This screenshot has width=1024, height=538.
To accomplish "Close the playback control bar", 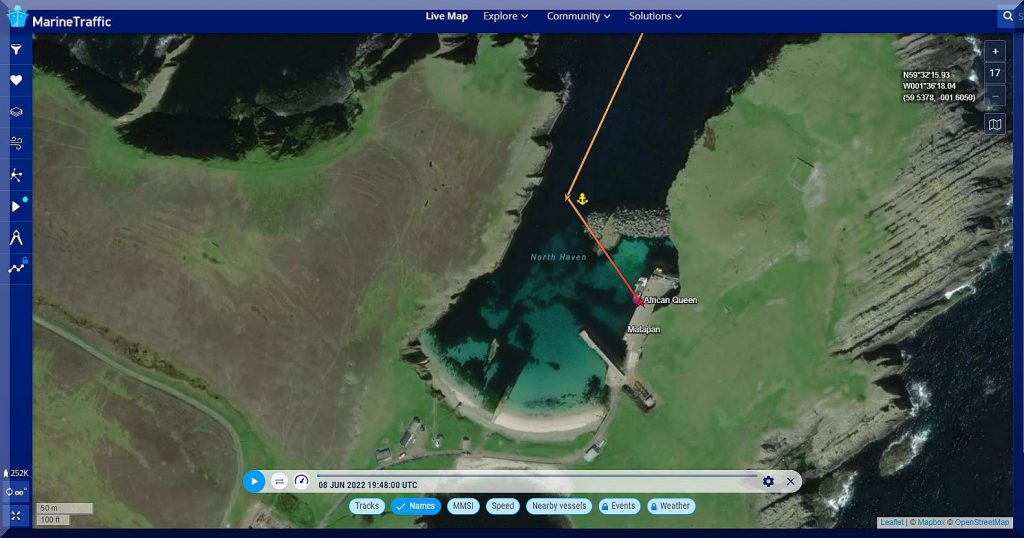I will point(790,482).
